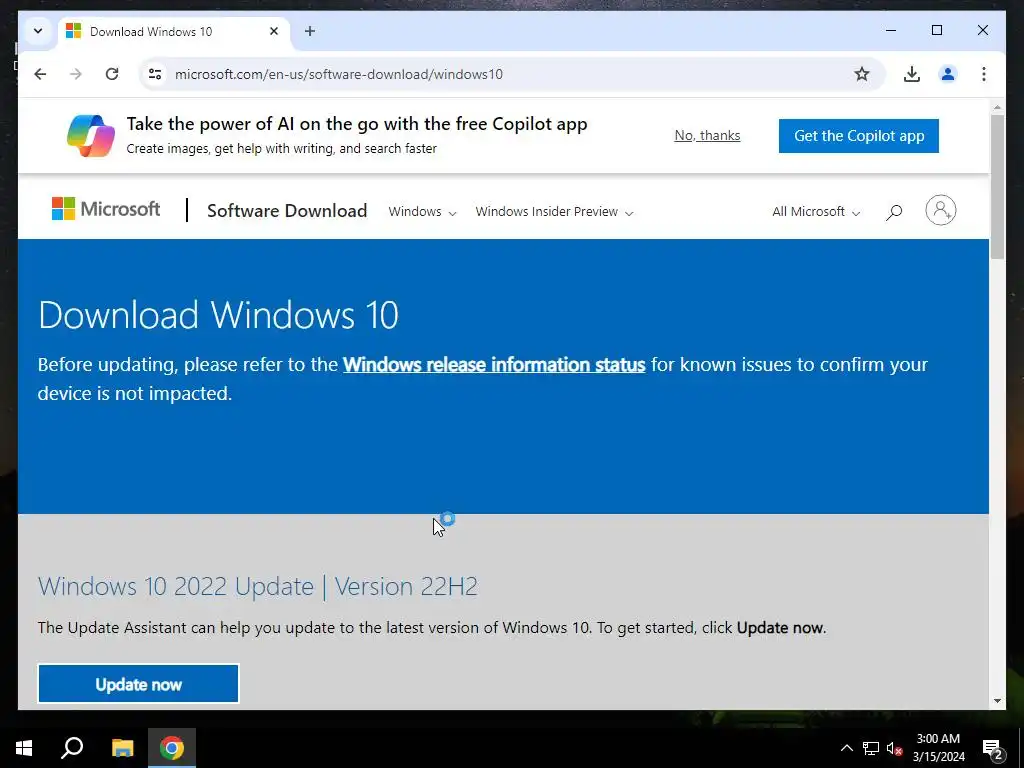Click the page scrollbar thumb
The image size is (1024, 768).
click(x=997, y=187)
